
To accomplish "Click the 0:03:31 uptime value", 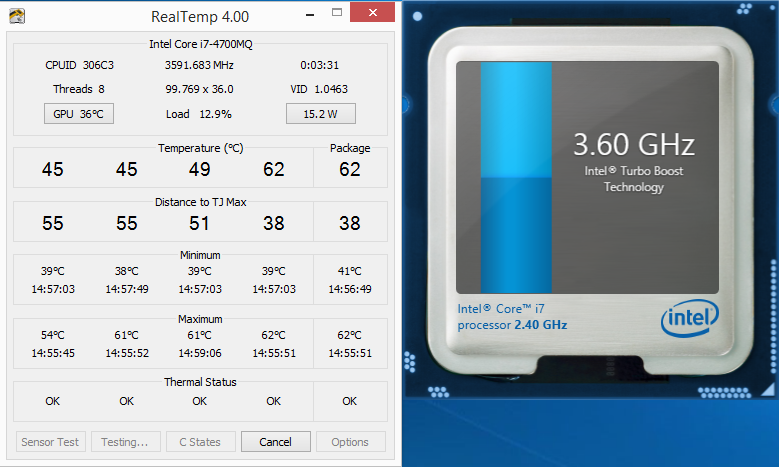I will [319, 65].
